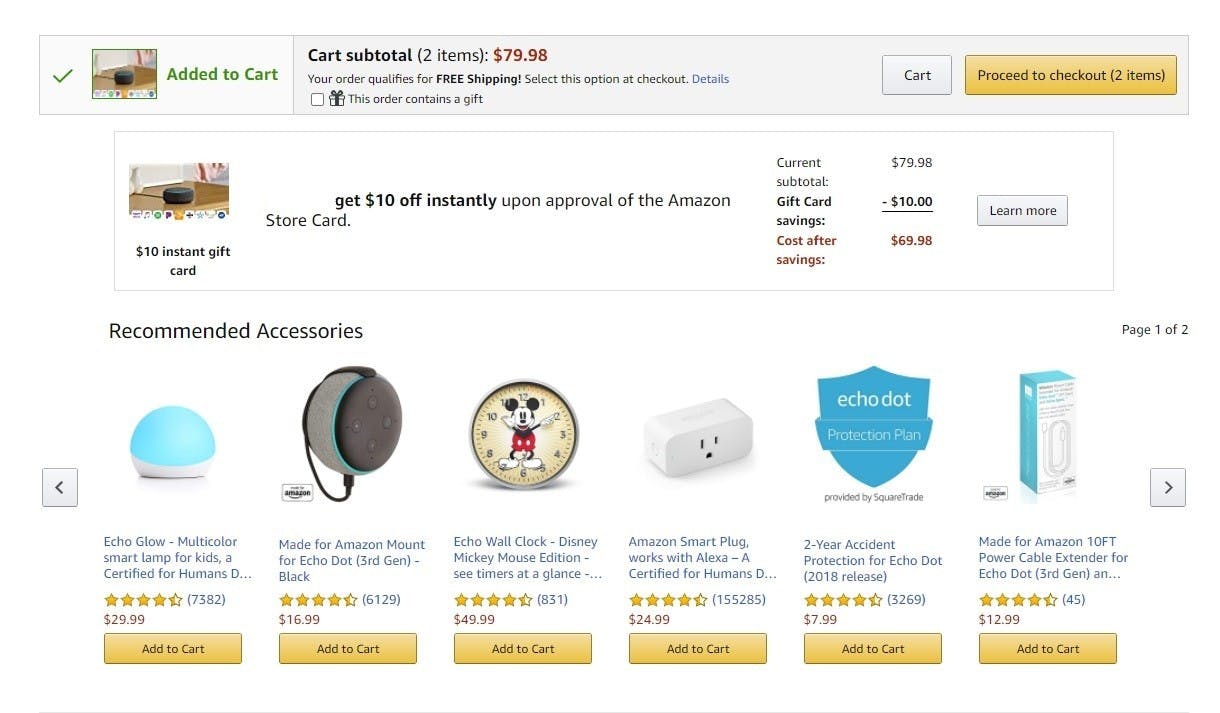Image resolution: width=1220 pixels, height=713 pixels.
Task: Open the Echo Dot mount product image
Action: click(x=347, y=434)
